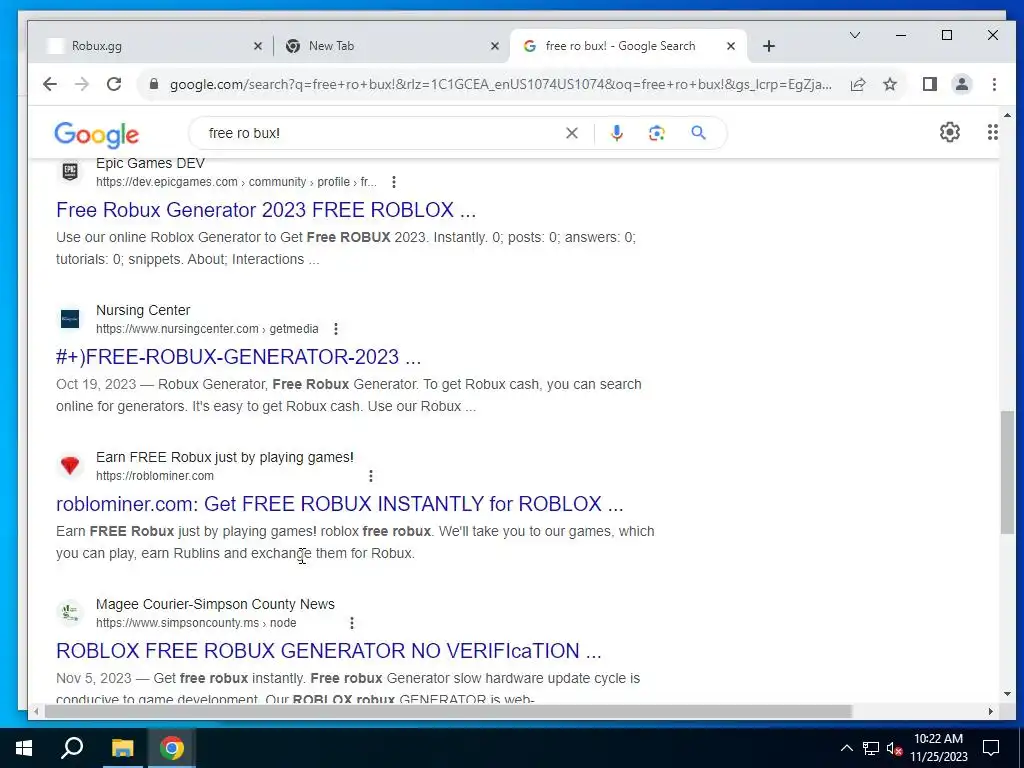
Task: Click the horizontal scrollbar thumb
Action: (x=448, y=711)
